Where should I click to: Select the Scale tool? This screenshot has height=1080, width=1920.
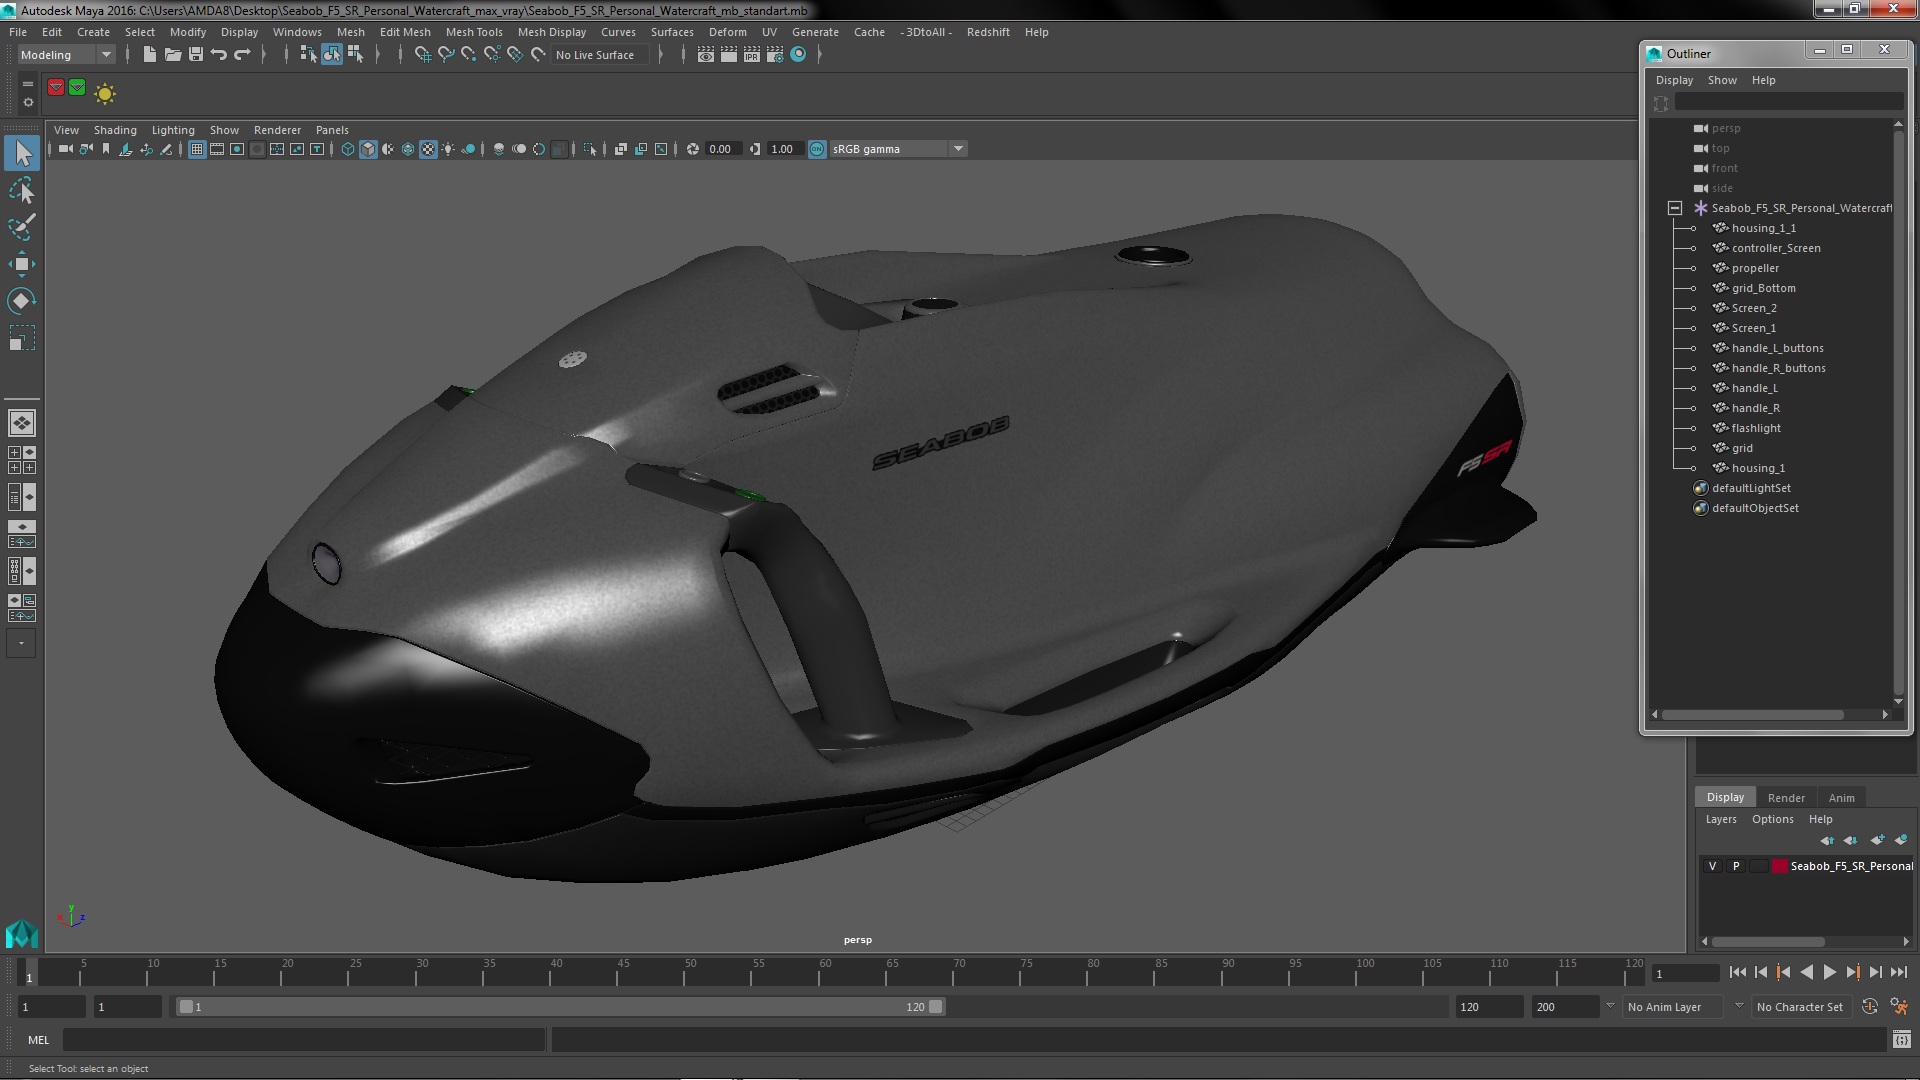22,338
